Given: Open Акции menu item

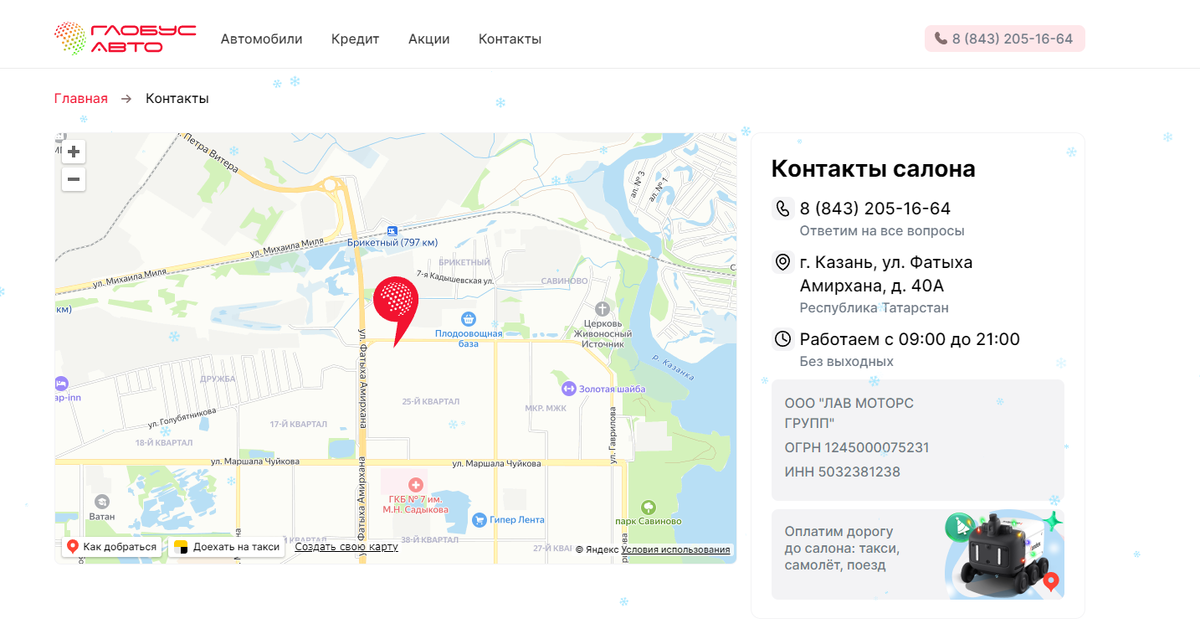Looking at the screenshot, I should (429, 39).
